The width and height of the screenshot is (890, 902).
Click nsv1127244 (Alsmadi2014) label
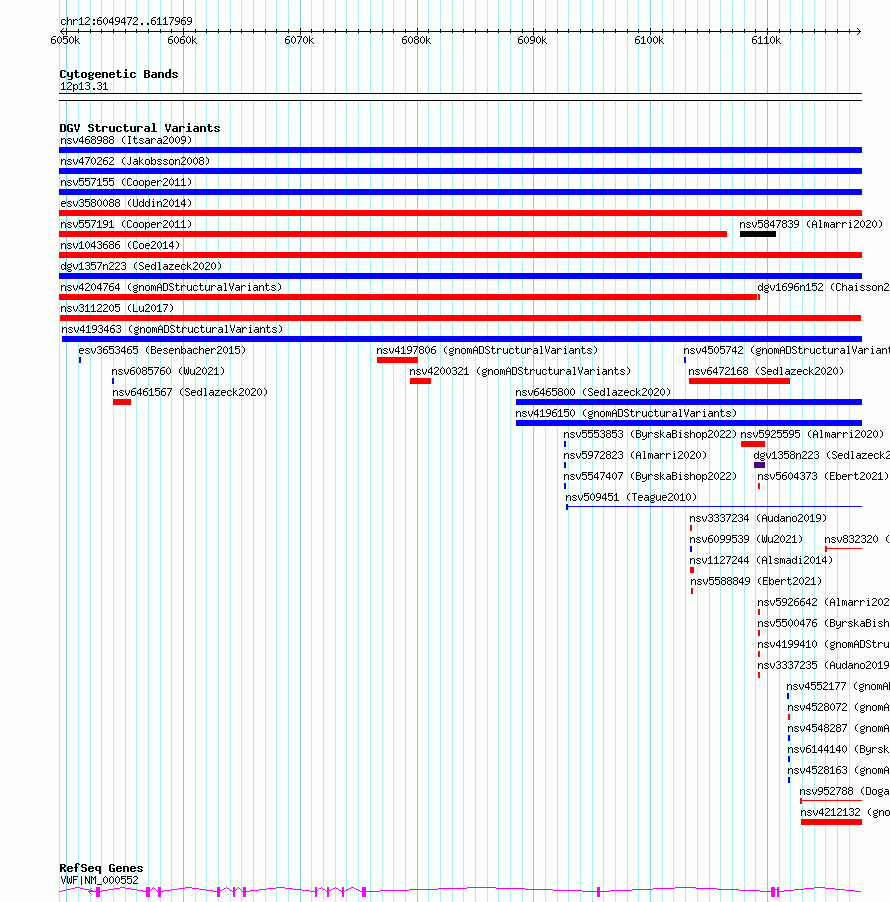(761, 560)
